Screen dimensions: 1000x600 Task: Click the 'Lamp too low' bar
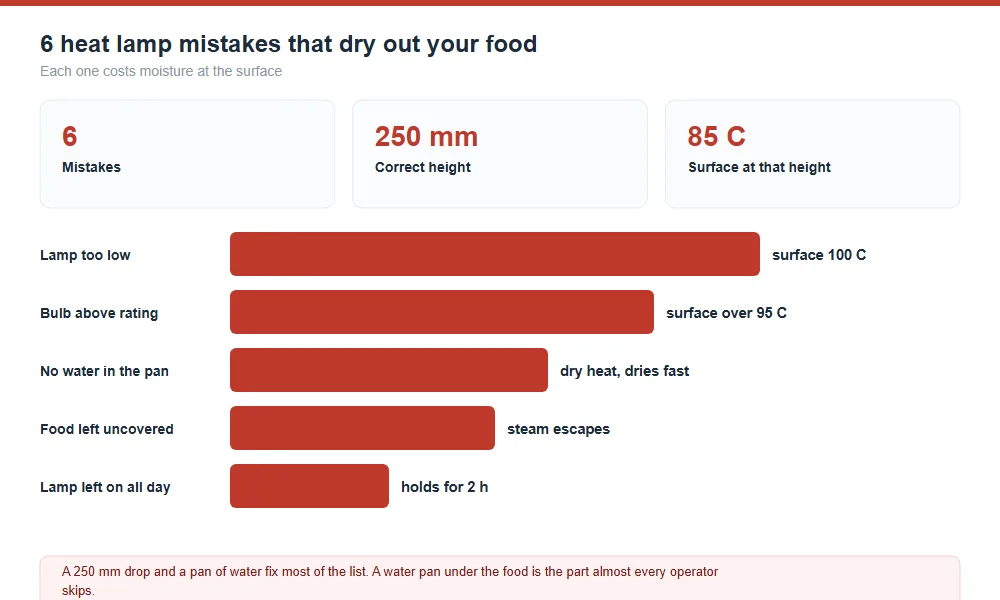(x=495, y=254)
